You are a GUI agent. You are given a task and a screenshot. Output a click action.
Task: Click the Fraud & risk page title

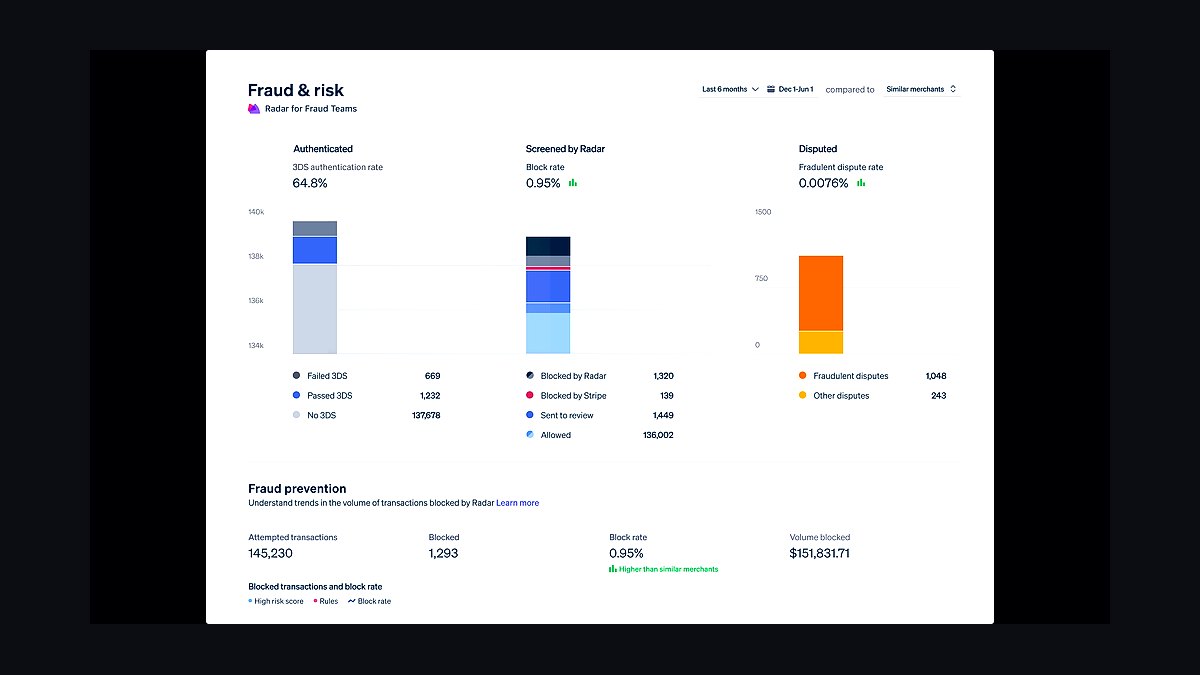click(x=296, y=90)
